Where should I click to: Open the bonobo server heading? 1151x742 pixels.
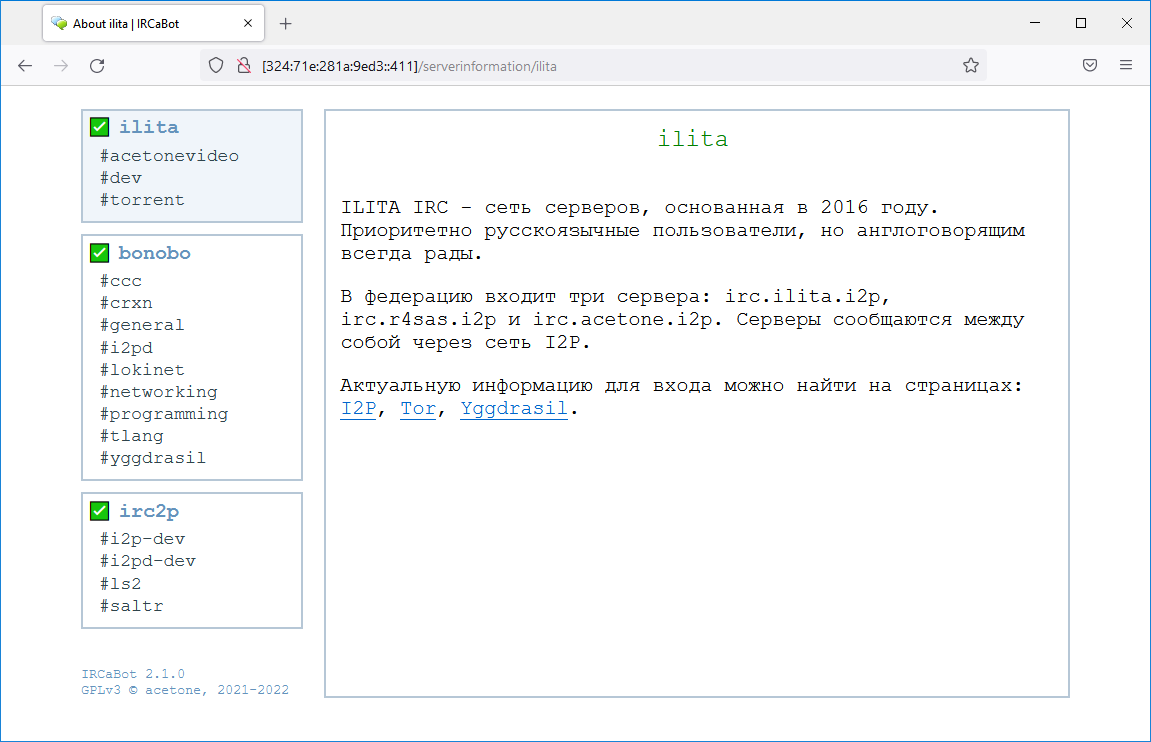tap(154, 253)
